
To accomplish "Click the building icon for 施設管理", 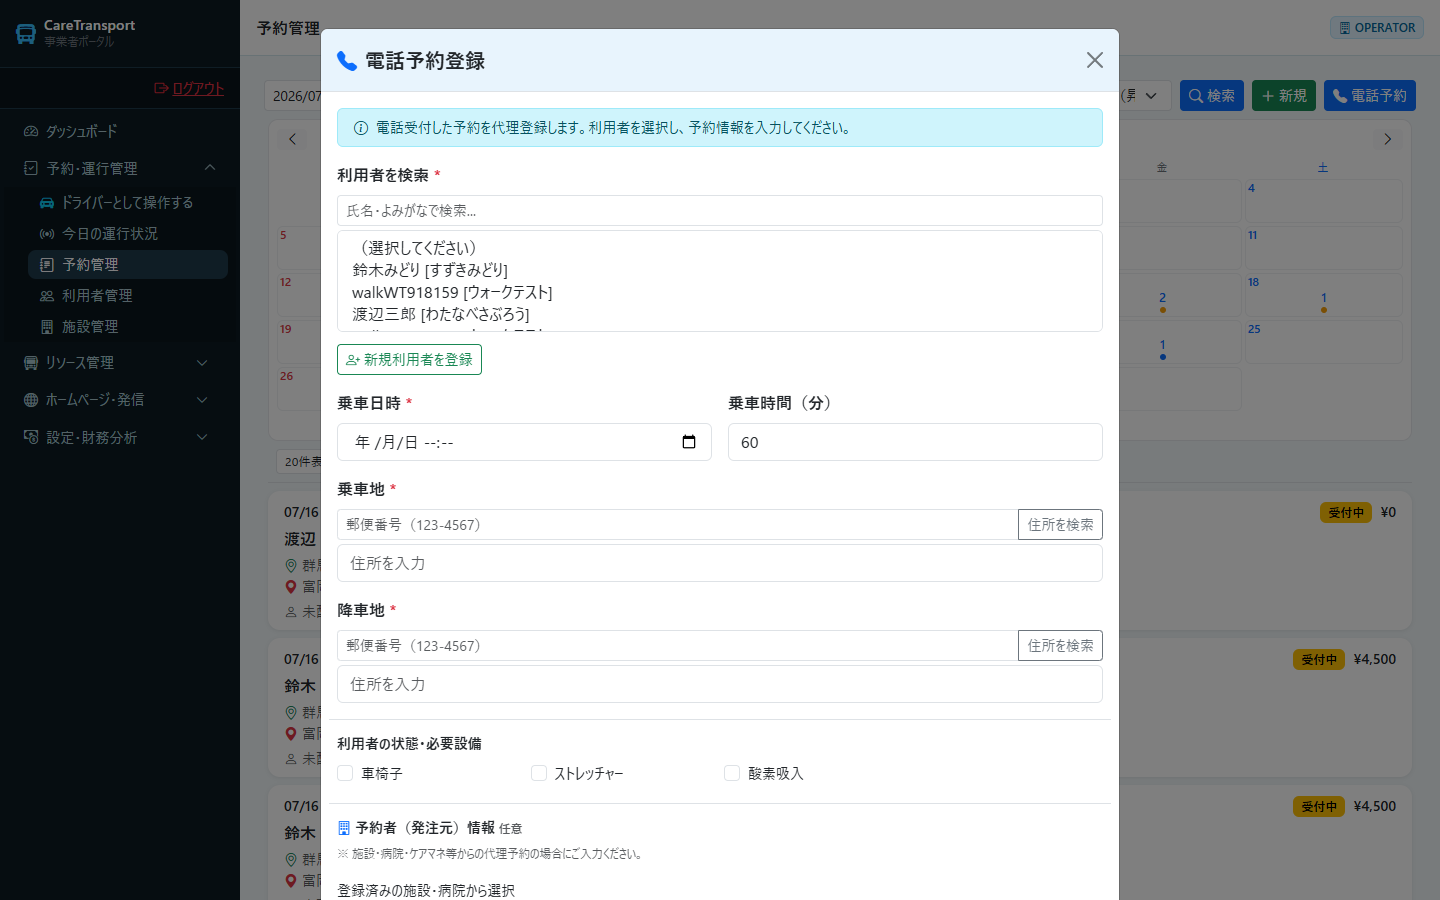I will point(47,326).
